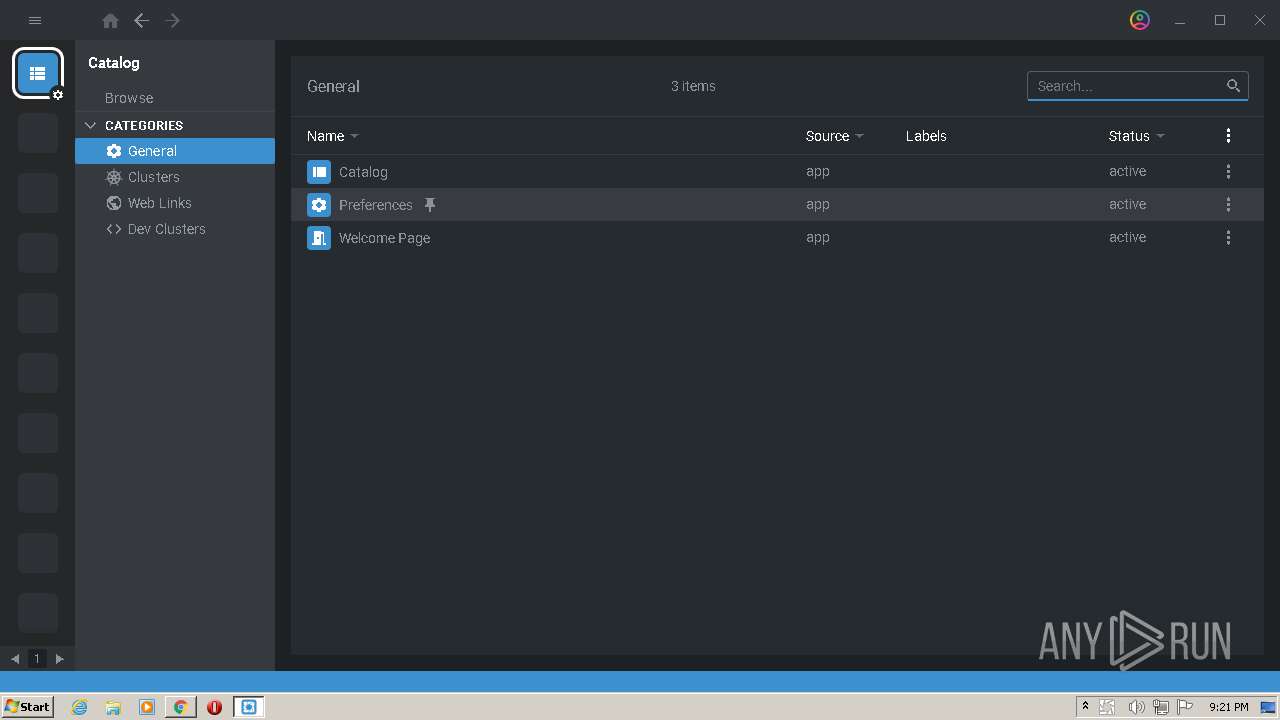Image resolution: width=1280 pixels, height=720 pixels.
Task: Sort by the Source column
Action: (x=834, y=136)
